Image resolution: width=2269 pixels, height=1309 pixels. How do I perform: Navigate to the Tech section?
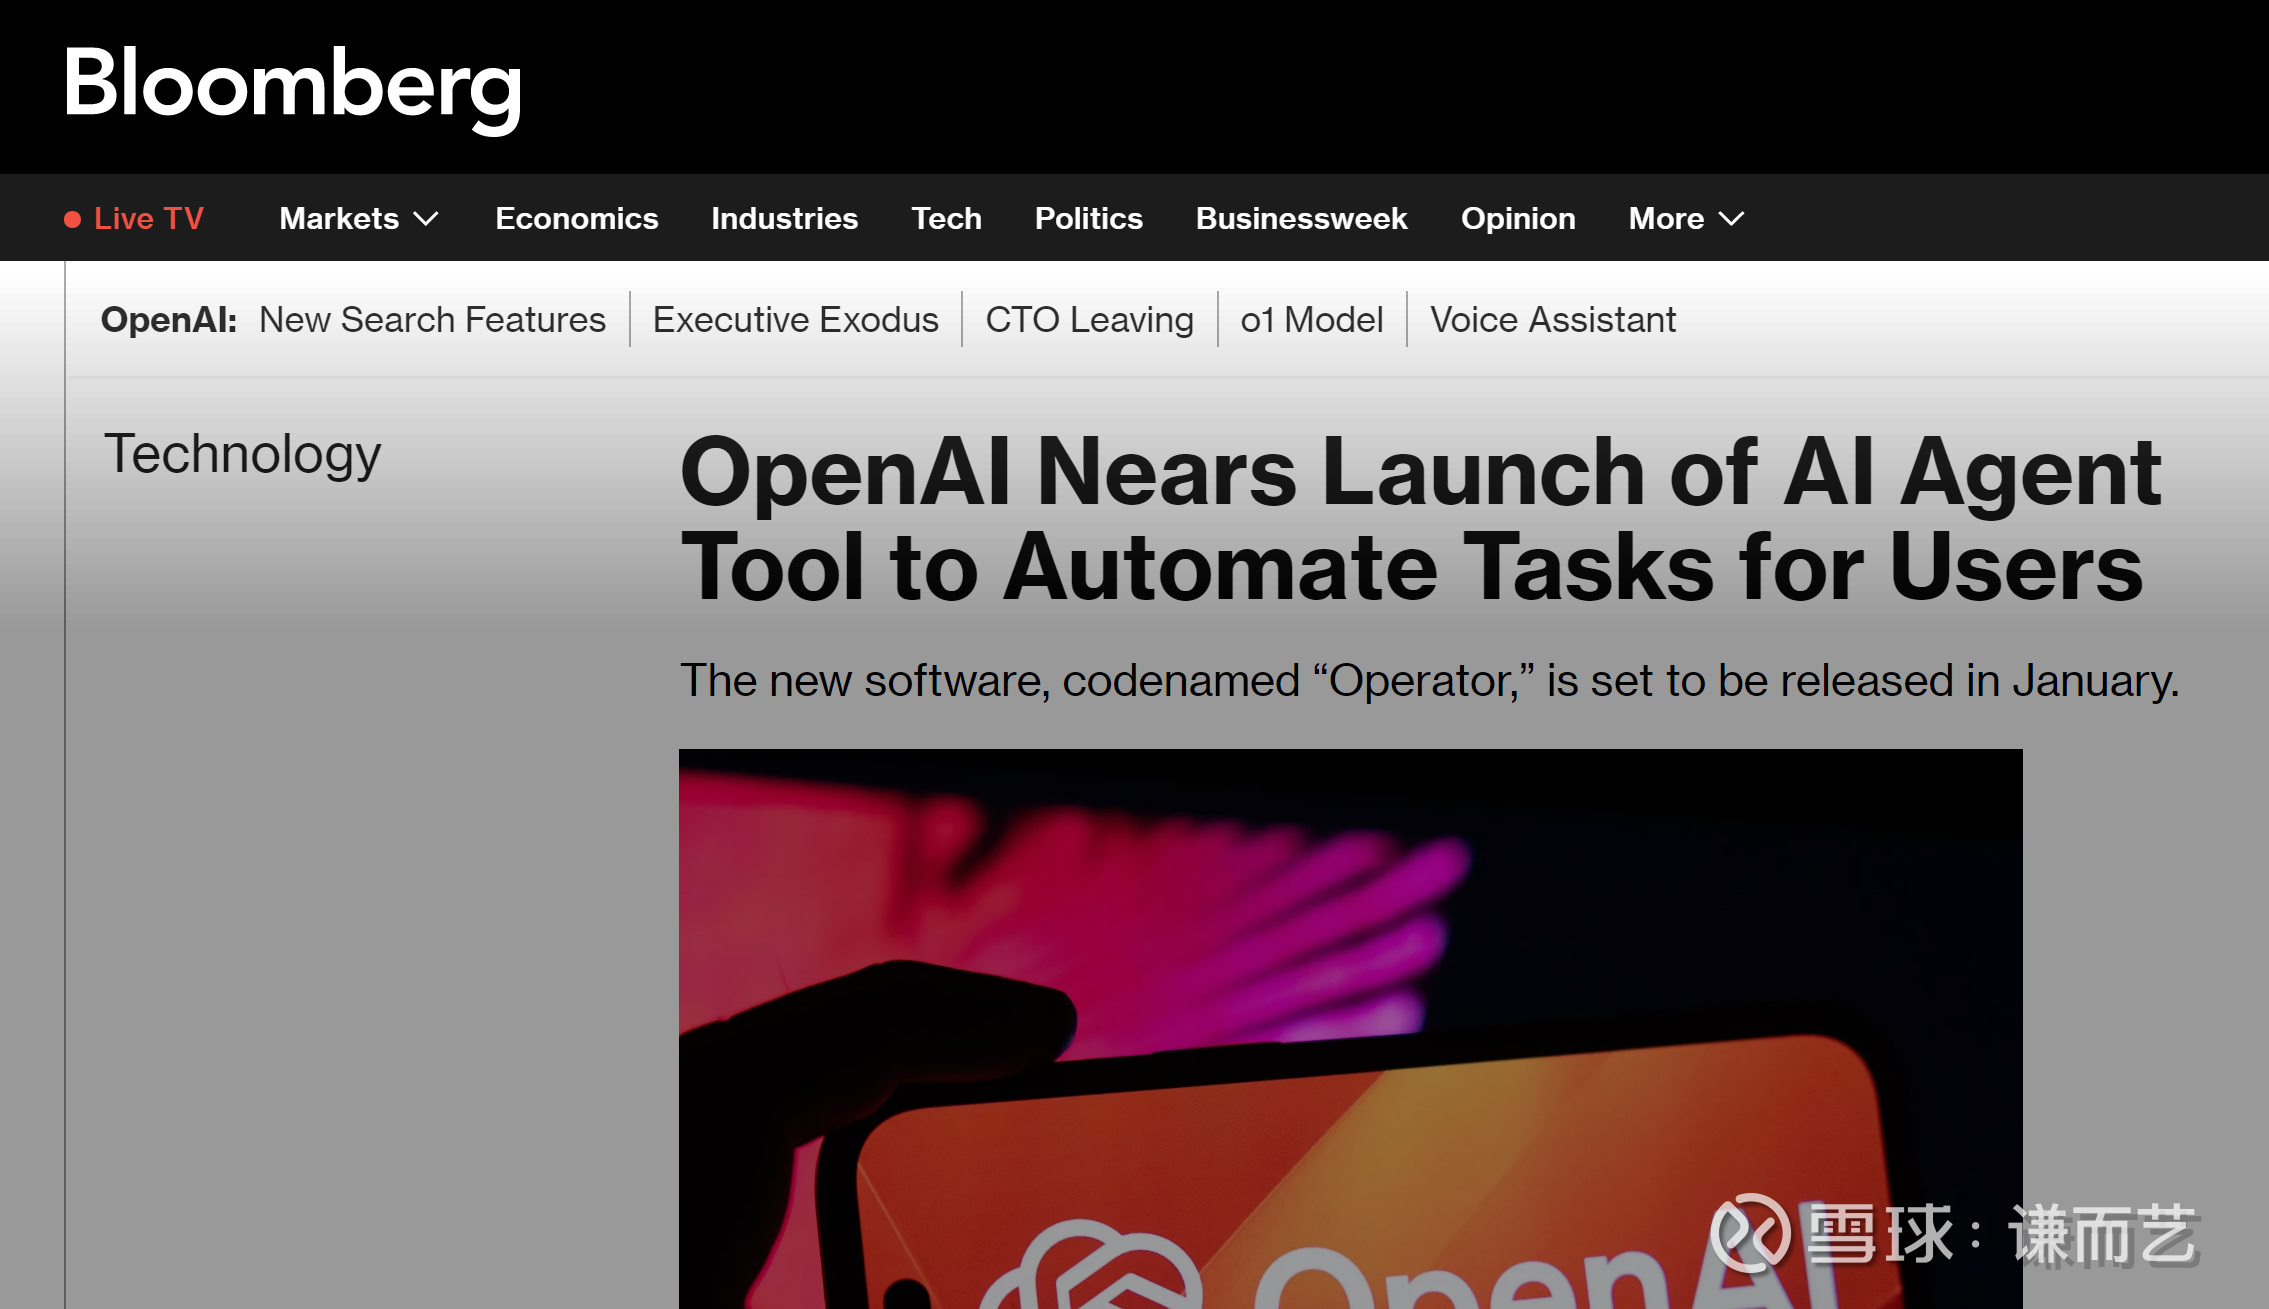click(946, 219)
